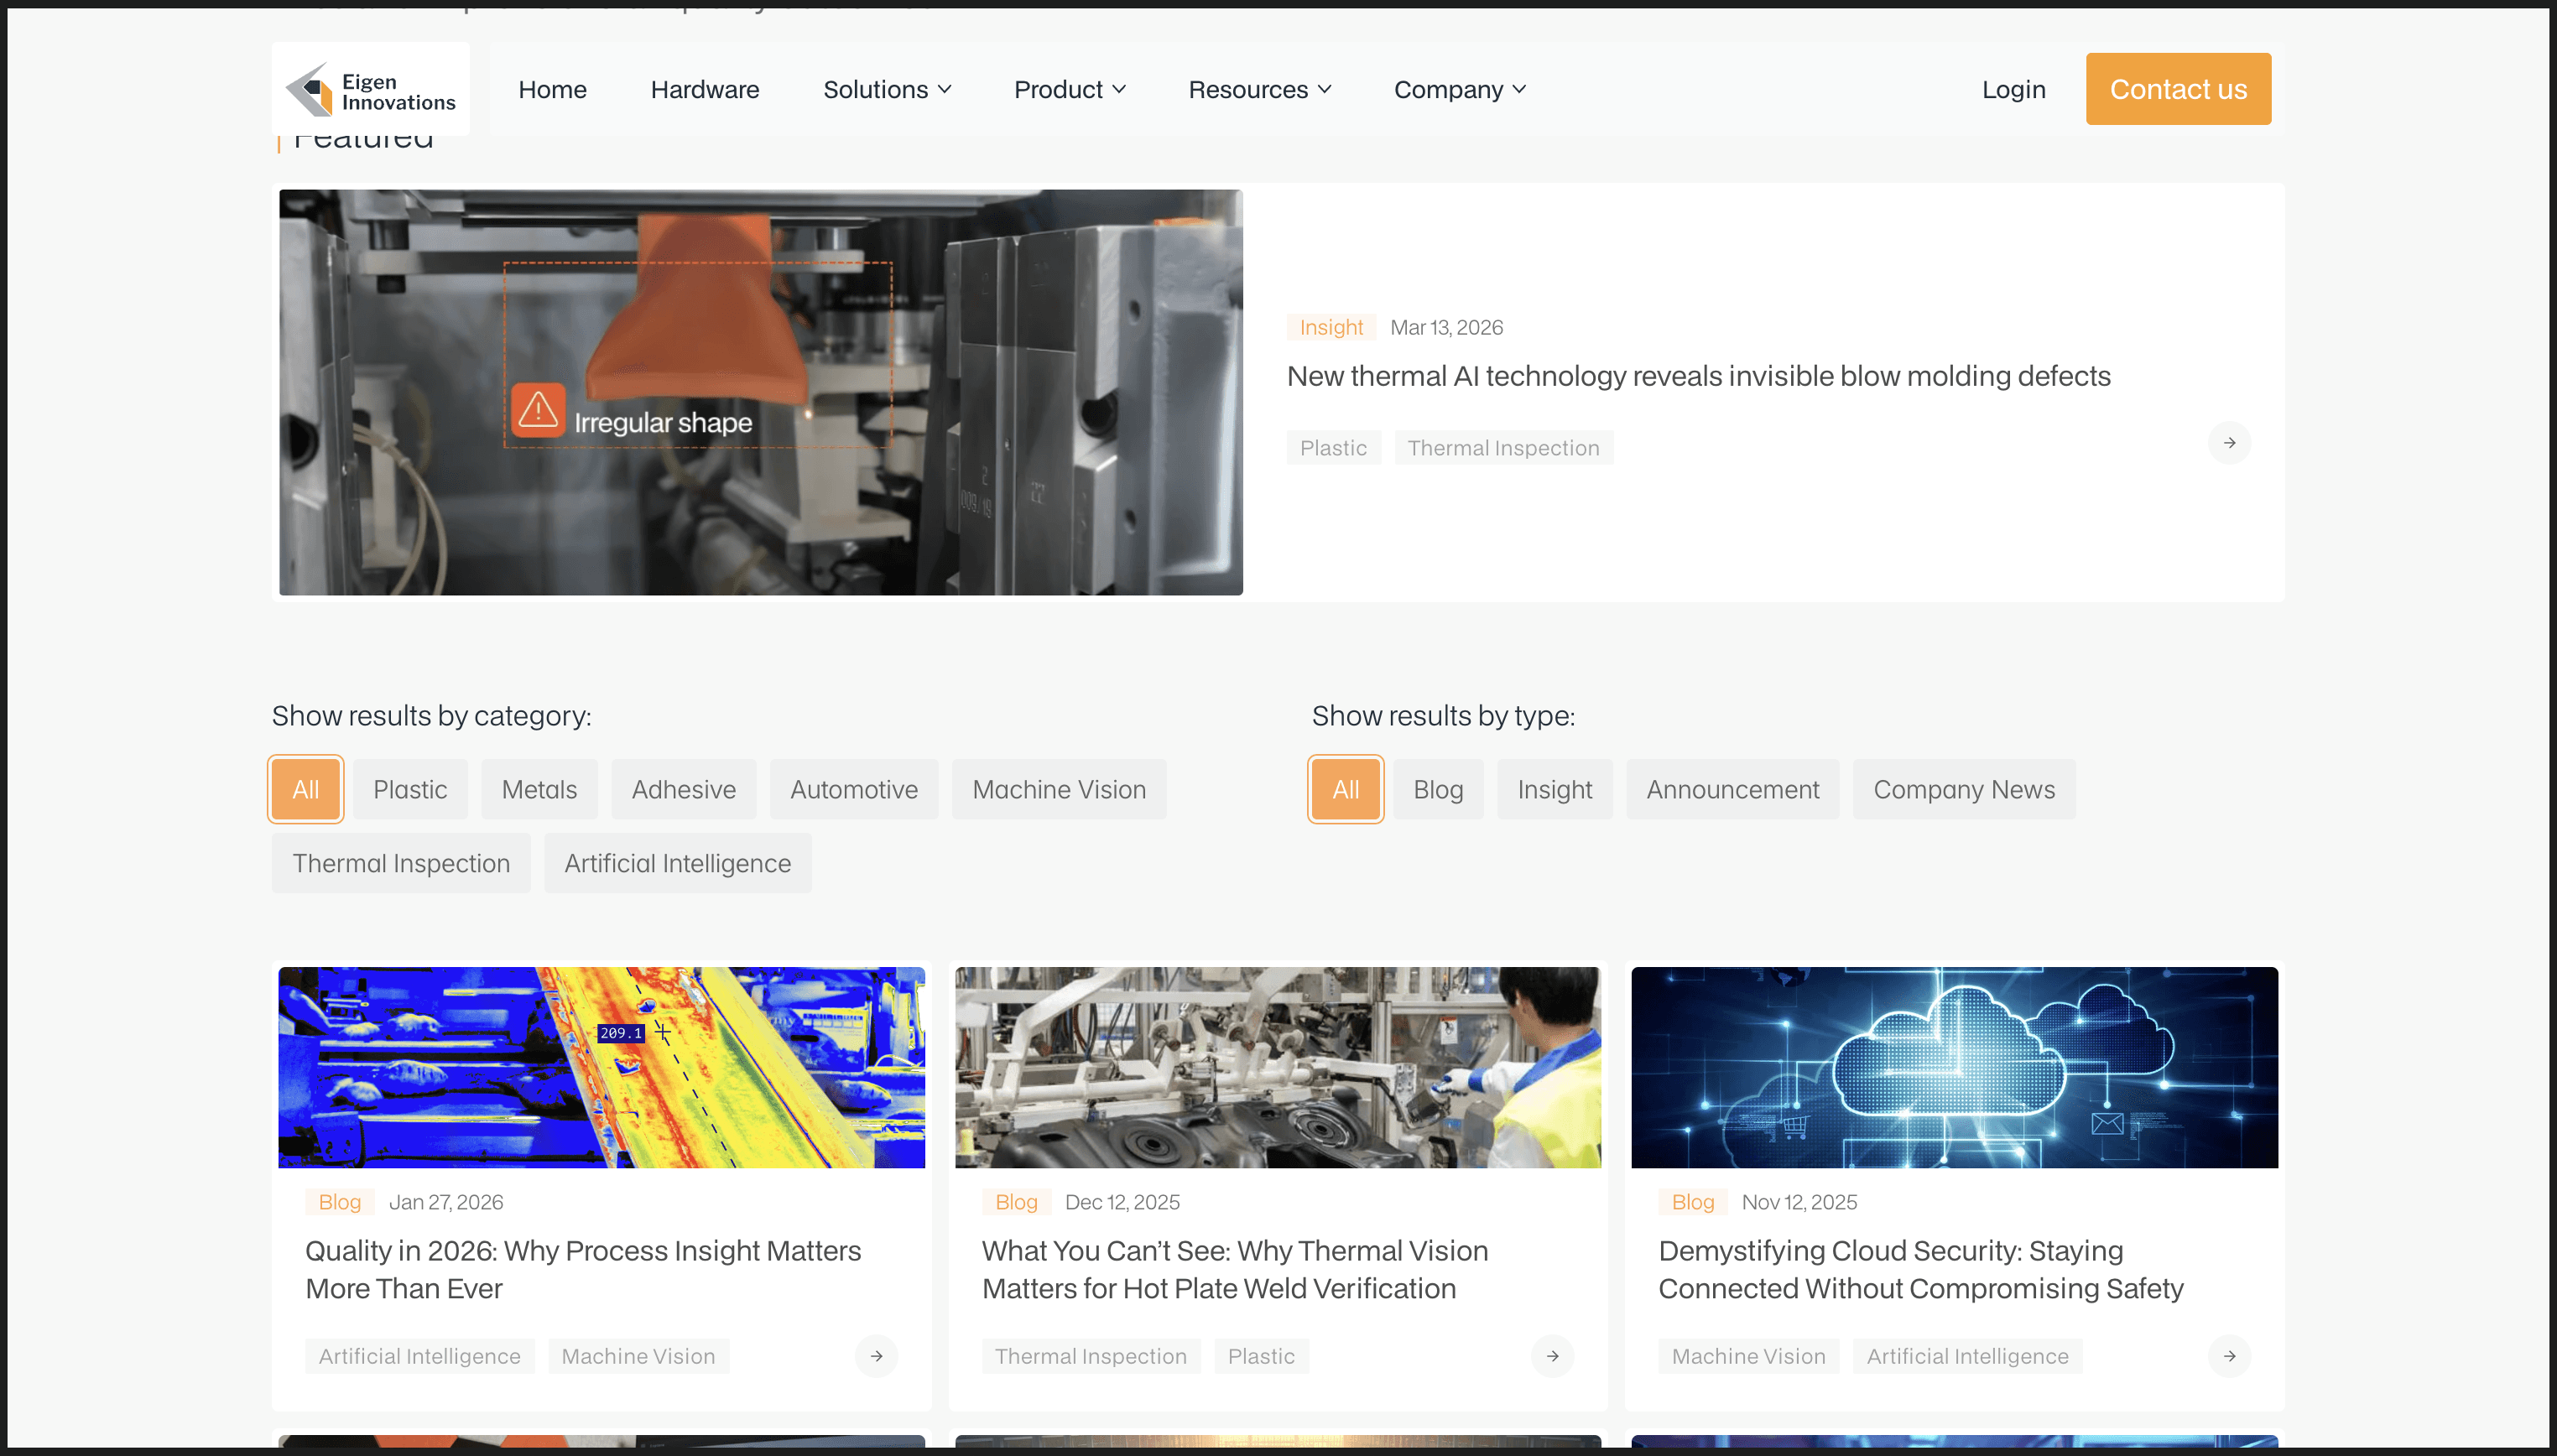
Task: Open the Hardware nav item
Action: [x=704, y=90]
